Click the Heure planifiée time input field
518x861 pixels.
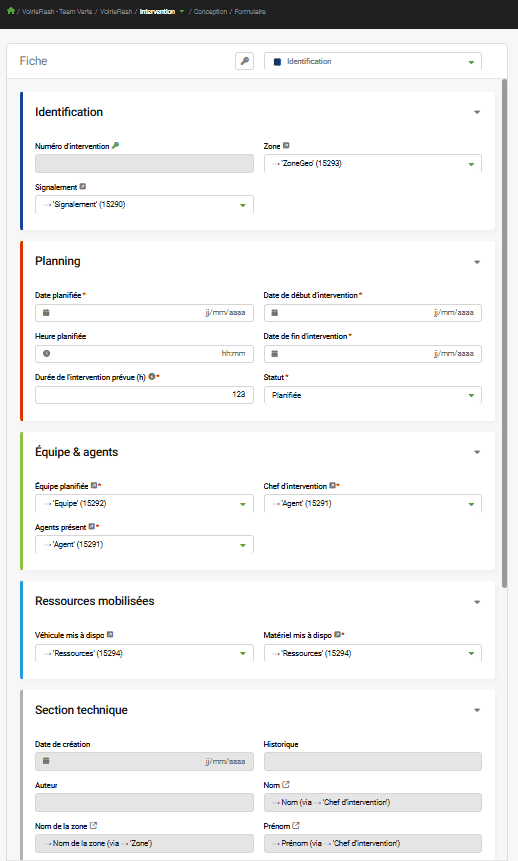click(144, 354)
